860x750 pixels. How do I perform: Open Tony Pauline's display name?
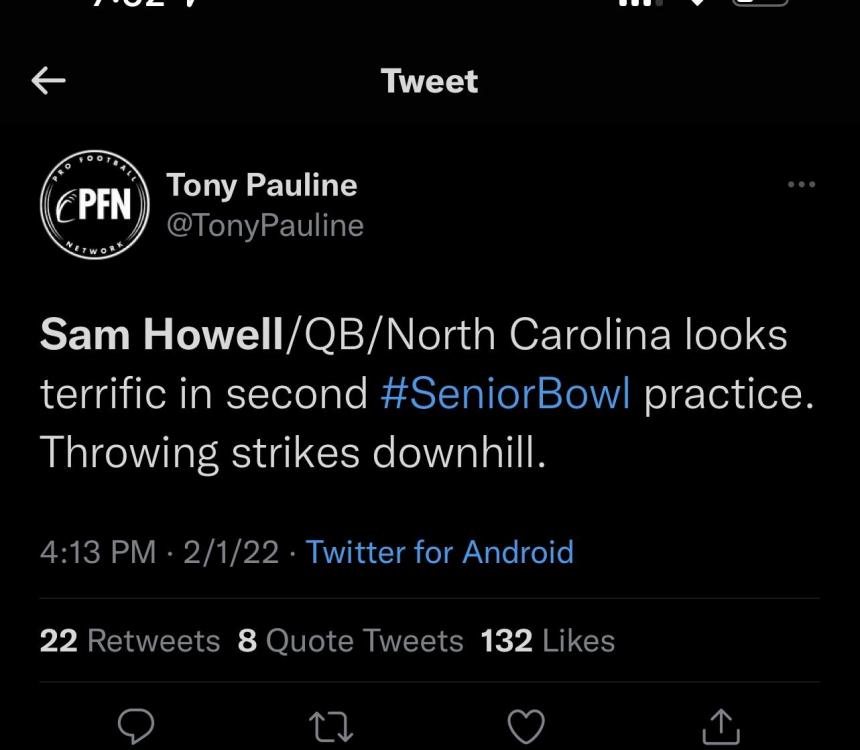pyautogui.click(x=261, y=185)
